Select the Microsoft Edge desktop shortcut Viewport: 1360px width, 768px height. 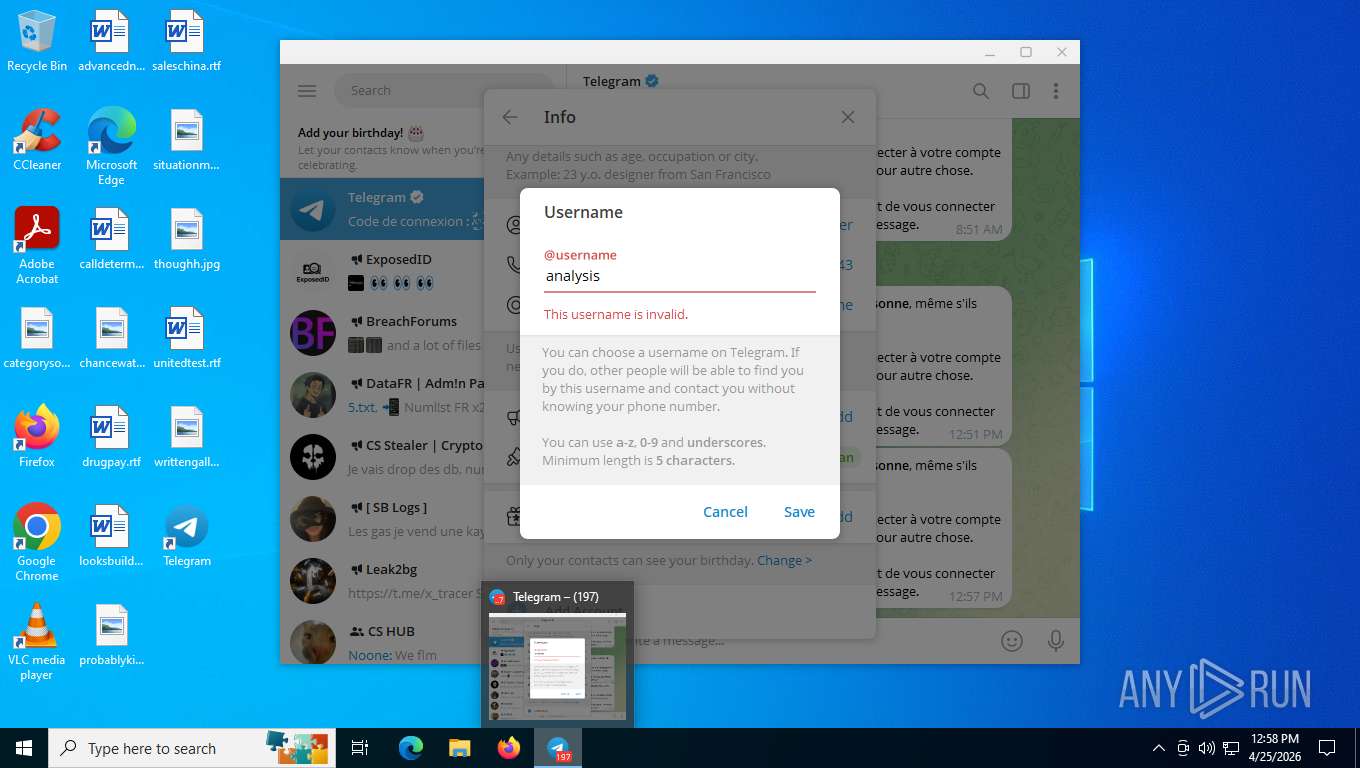point(112,147)
